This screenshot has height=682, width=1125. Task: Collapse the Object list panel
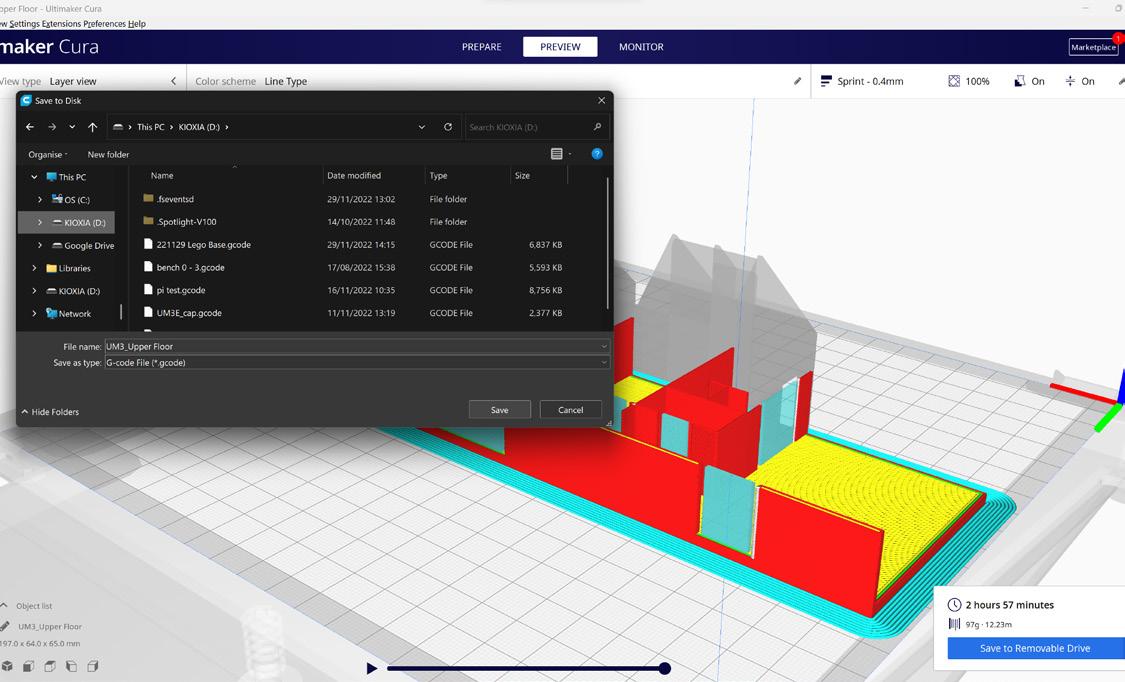[x=4, y=605]
